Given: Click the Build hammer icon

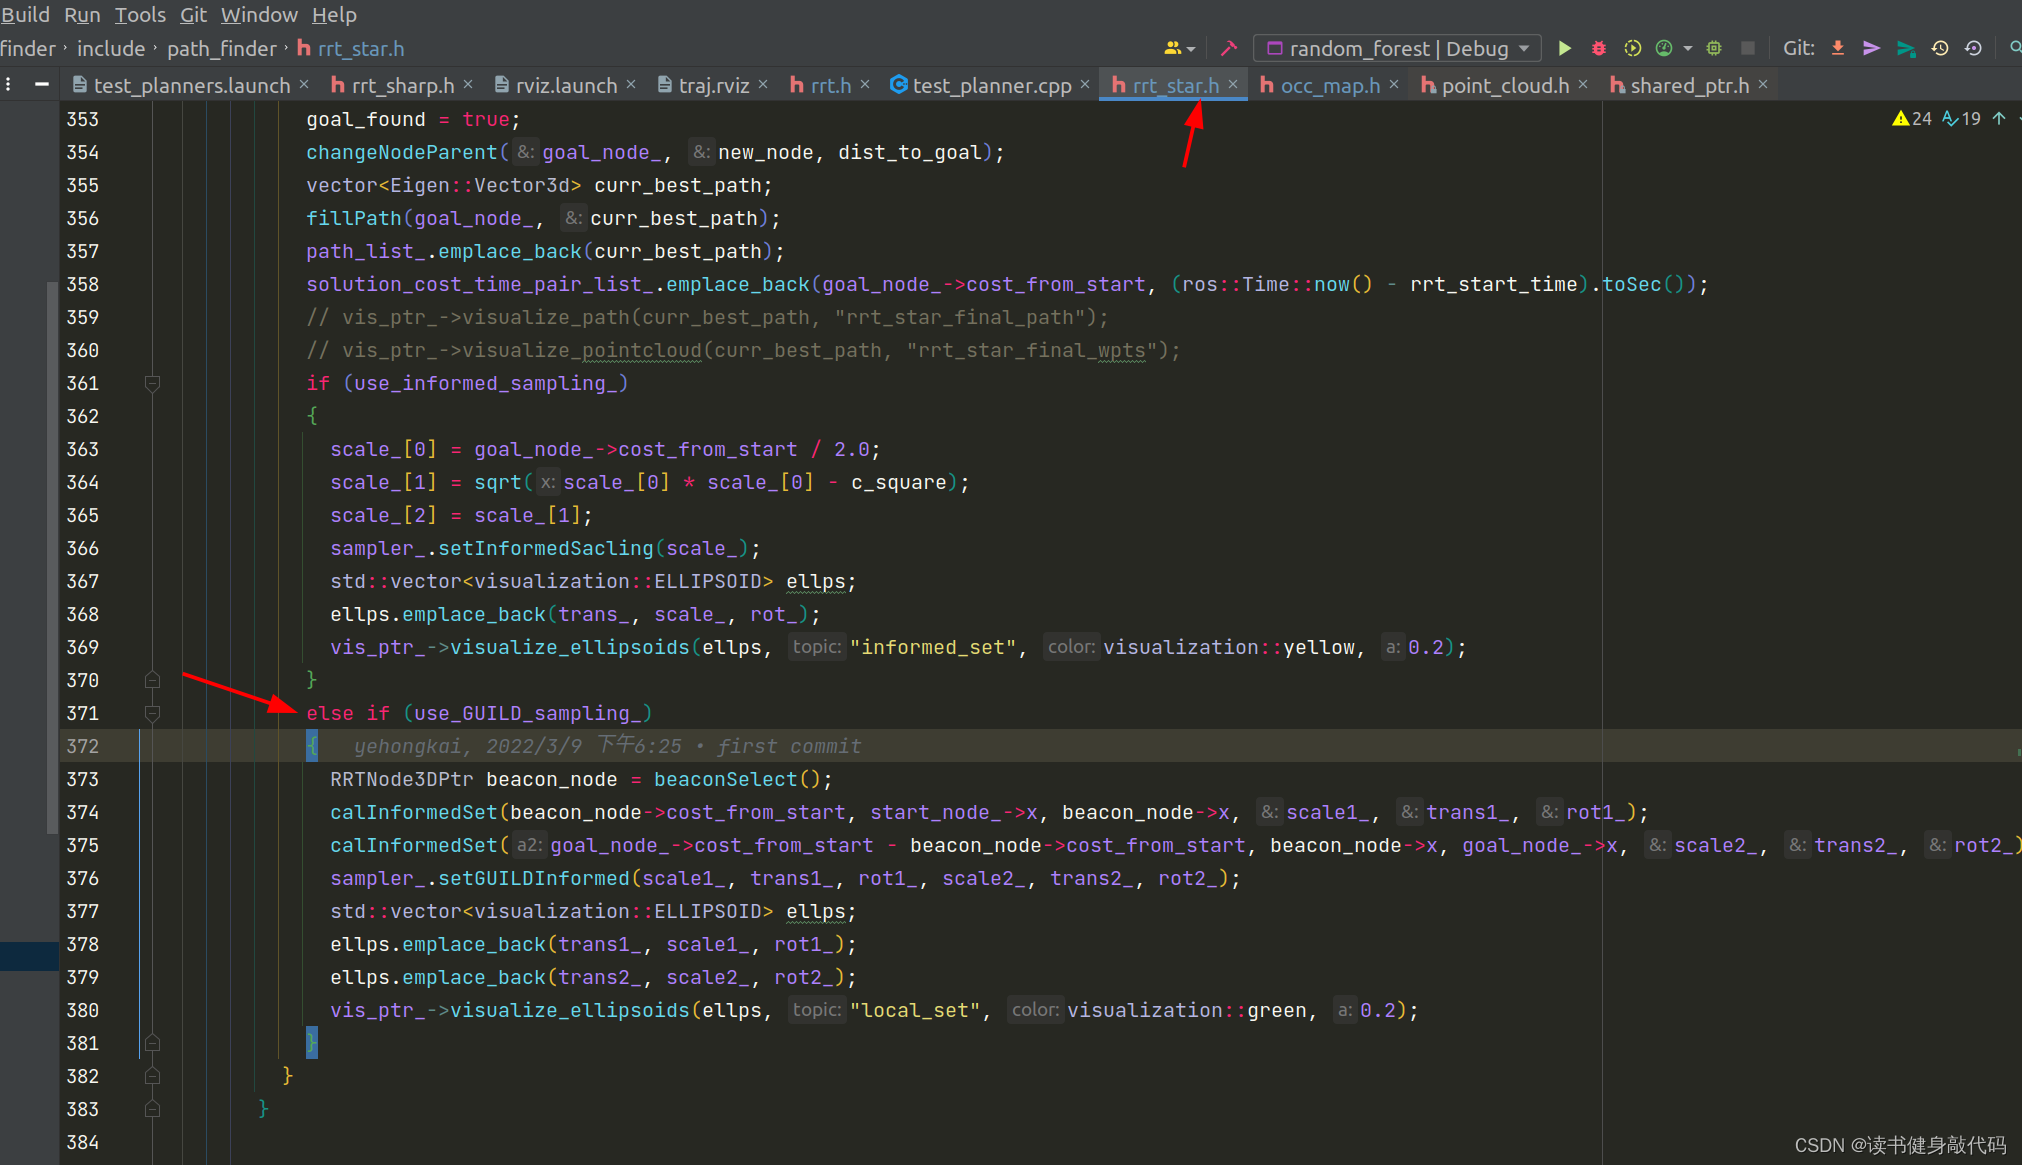Looking at the screenshot, I should pyautogui.click(x=1229, y=48).
